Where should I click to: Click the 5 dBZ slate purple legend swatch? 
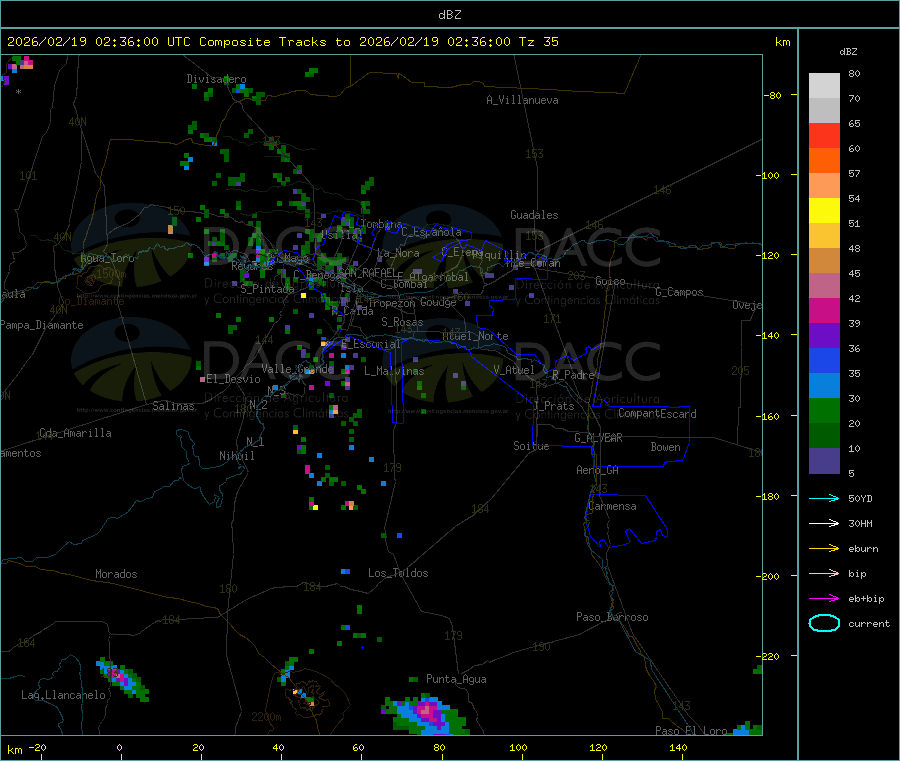[x=824, y=461]
